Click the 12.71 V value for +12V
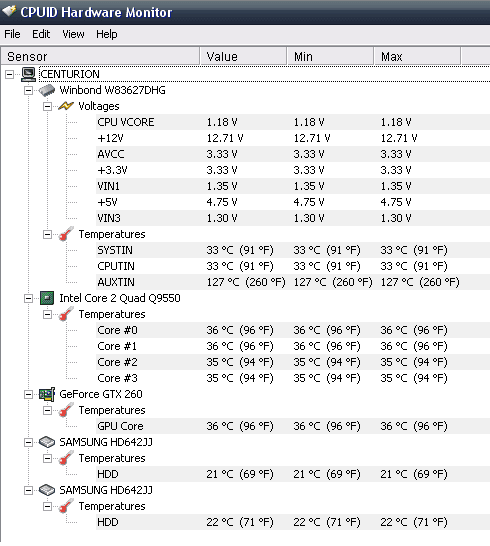490x546 pixels. [x=225, y=138]
